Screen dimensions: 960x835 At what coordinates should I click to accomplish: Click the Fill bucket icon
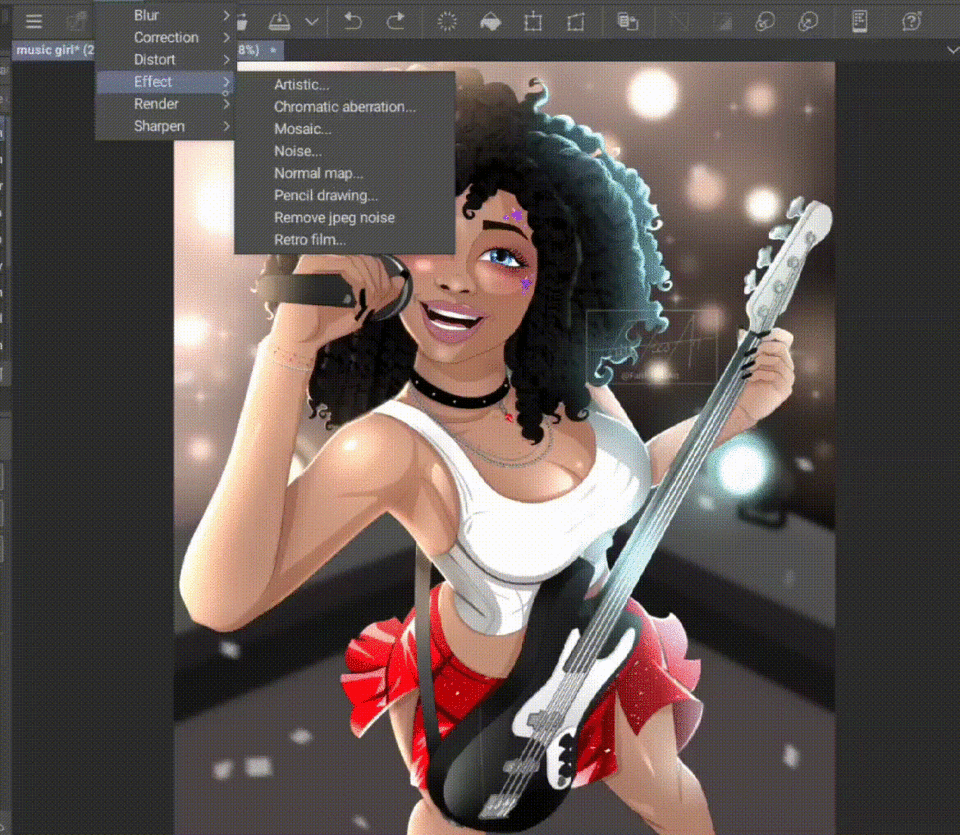[x=490, y=22]
